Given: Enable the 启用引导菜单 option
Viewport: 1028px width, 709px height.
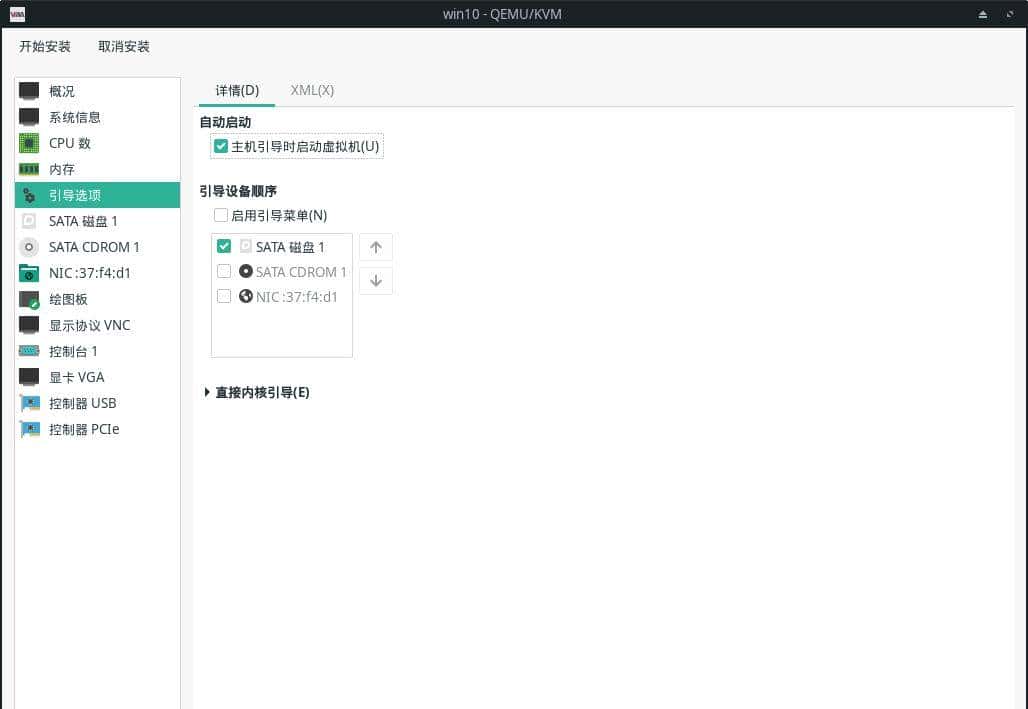Looking at the screenshot, I should [x=220, y=215].
